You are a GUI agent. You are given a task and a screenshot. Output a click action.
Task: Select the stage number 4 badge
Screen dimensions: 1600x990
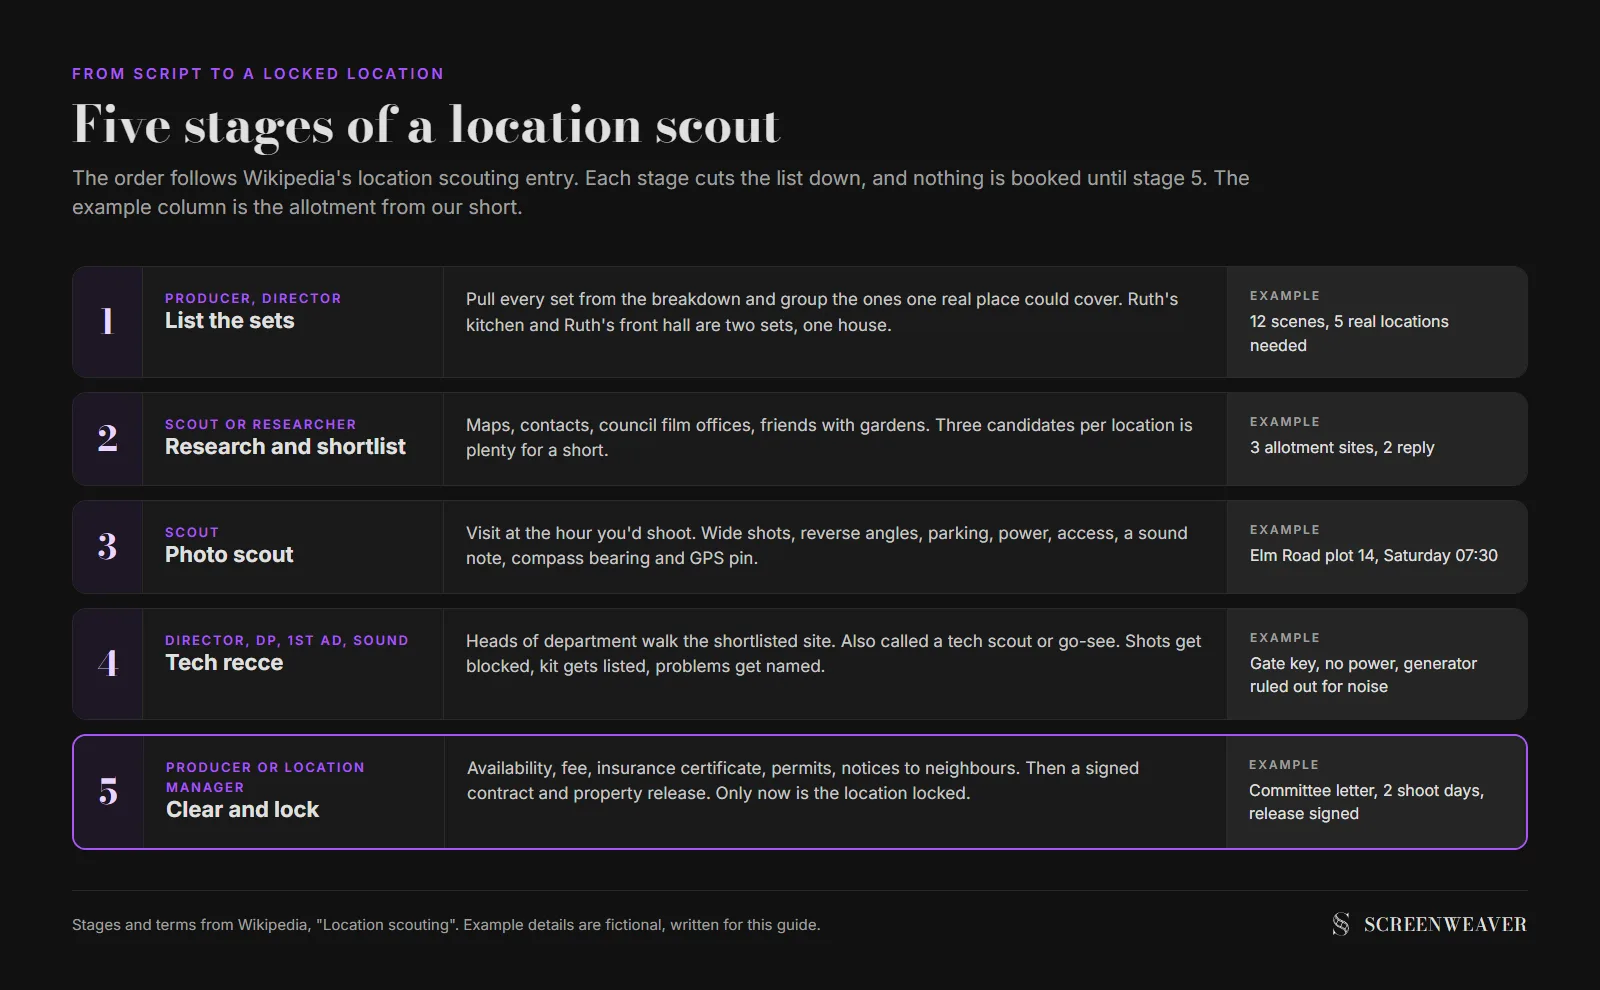[x=107, y=664]
